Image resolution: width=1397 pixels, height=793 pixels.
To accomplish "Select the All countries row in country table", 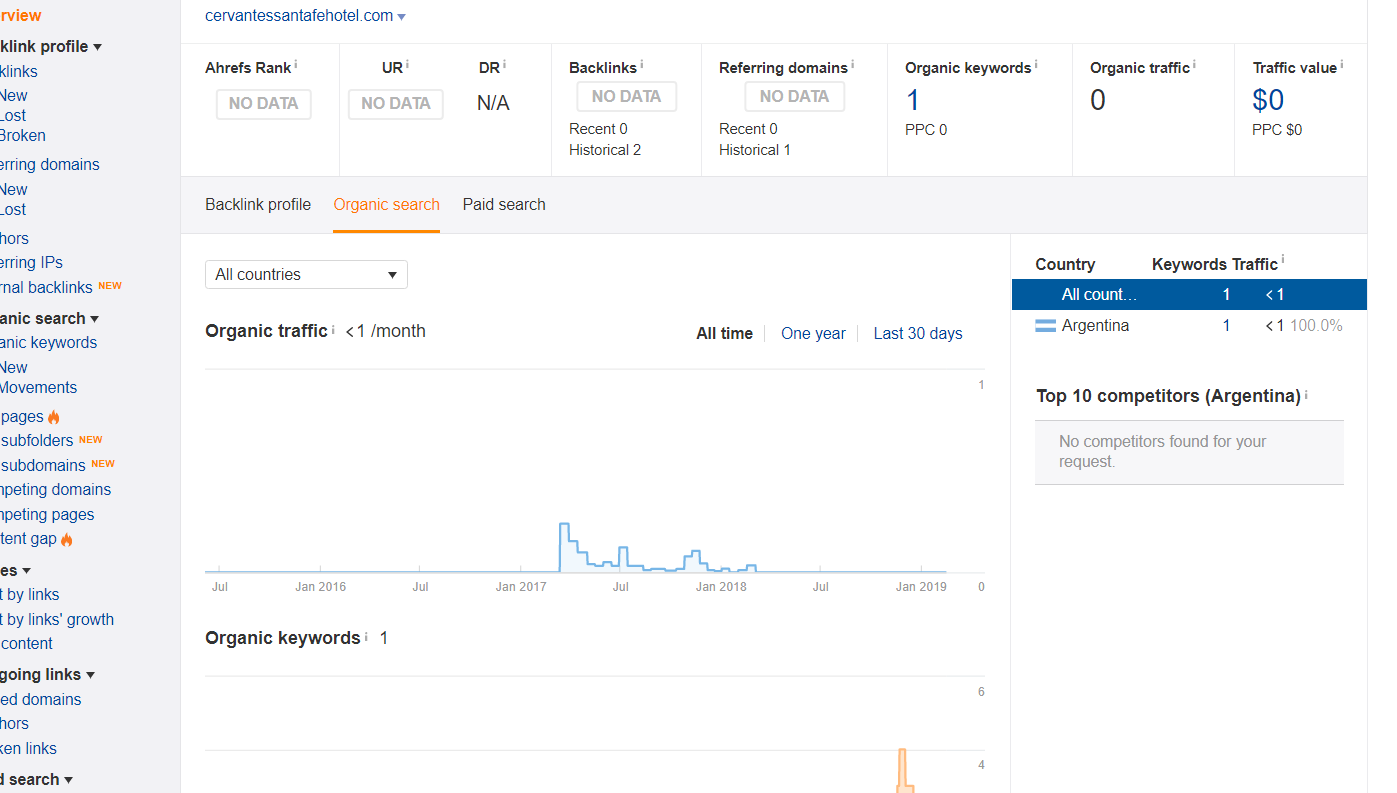I will (1189, 294).
